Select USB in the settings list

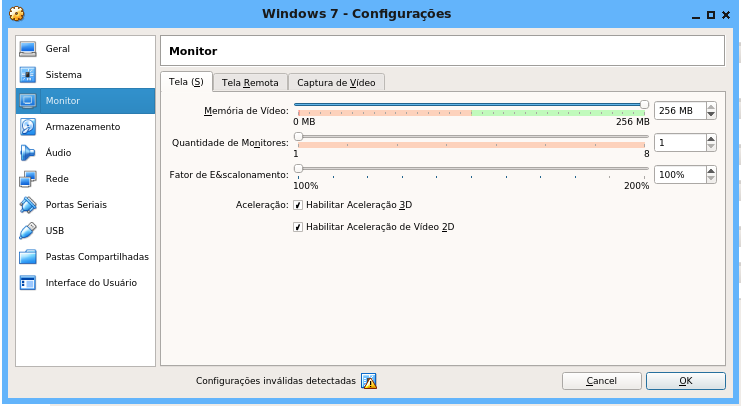(x=86, y=231)
